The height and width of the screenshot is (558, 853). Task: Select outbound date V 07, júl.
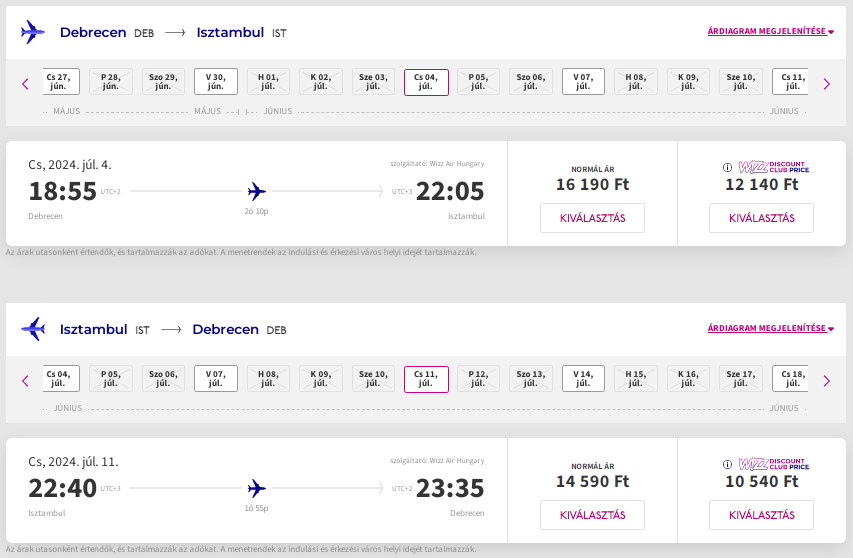(583, 82)
